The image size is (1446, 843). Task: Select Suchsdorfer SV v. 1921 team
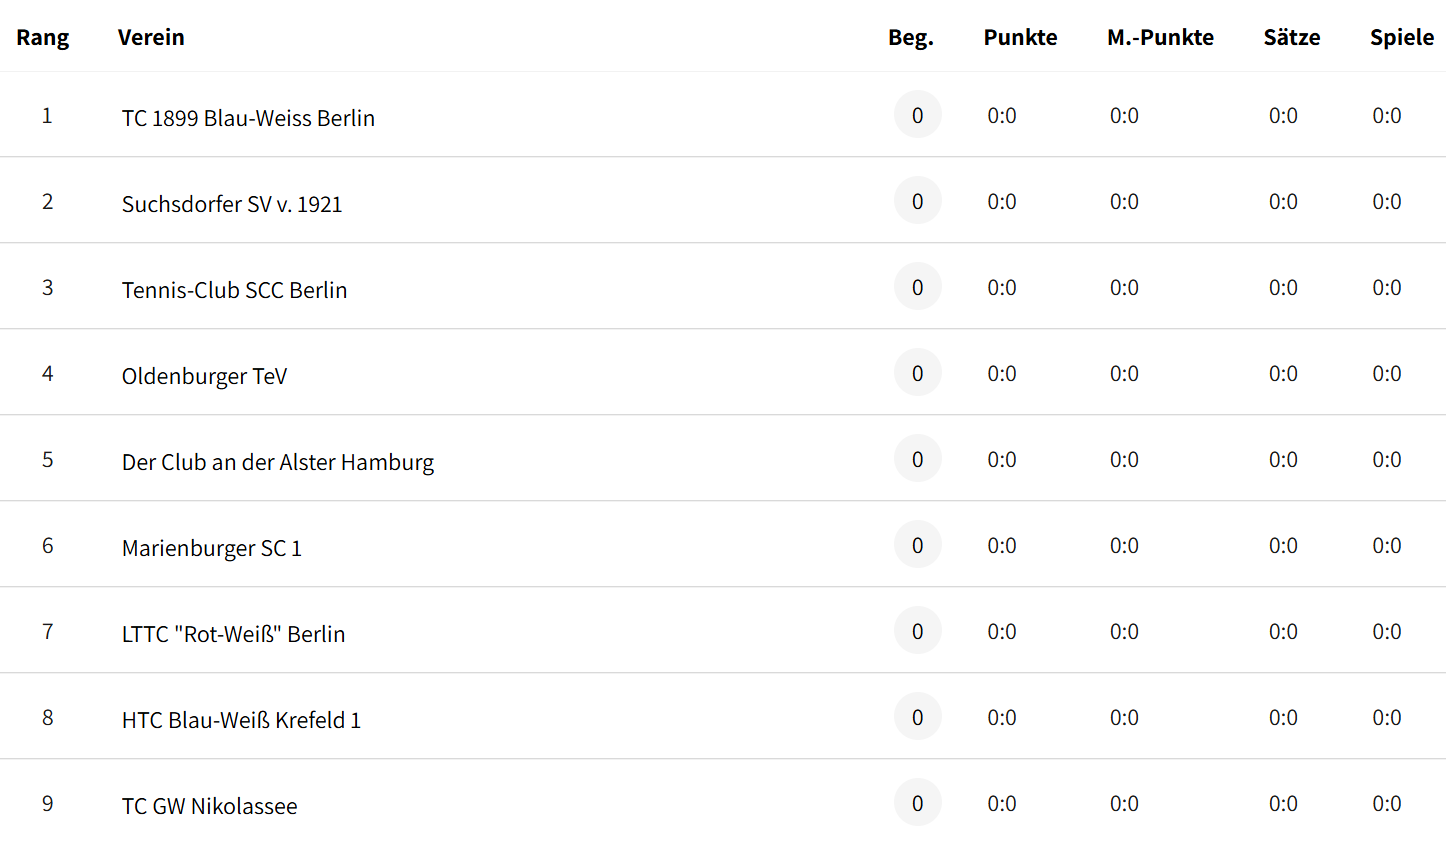pos(232,204)
